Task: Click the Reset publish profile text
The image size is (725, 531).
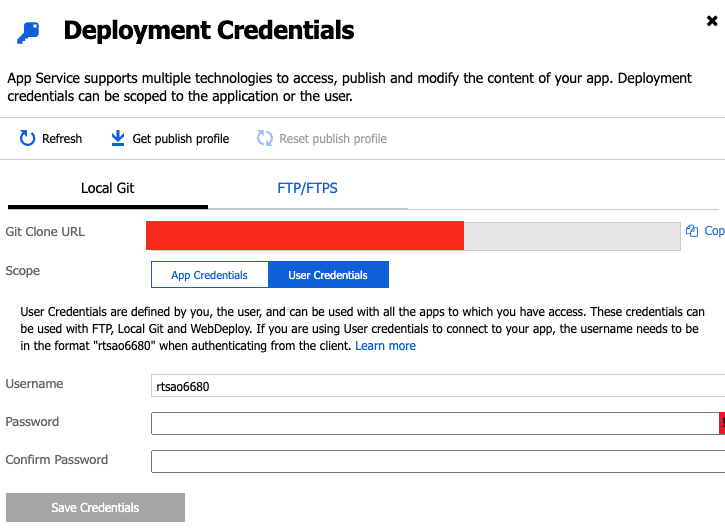Action: [333, 139]
